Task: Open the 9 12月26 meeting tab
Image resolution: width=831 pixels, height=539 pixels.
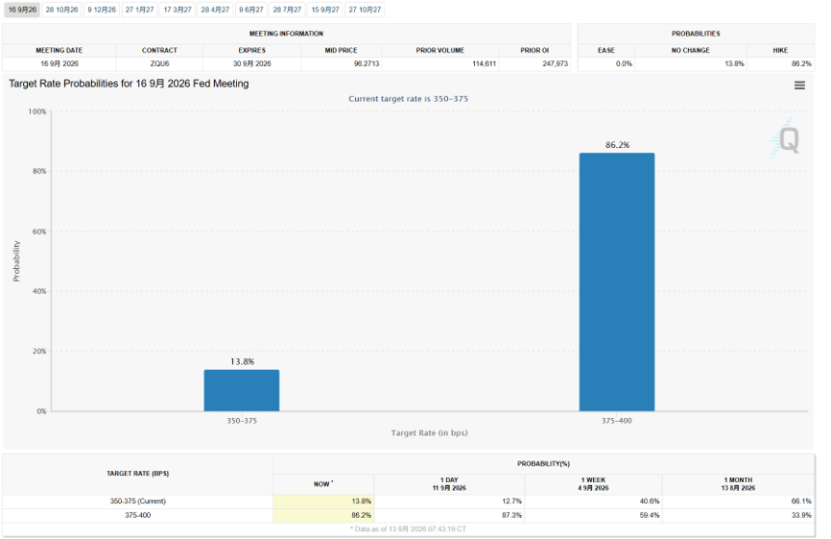Action: tap(101, 10)
